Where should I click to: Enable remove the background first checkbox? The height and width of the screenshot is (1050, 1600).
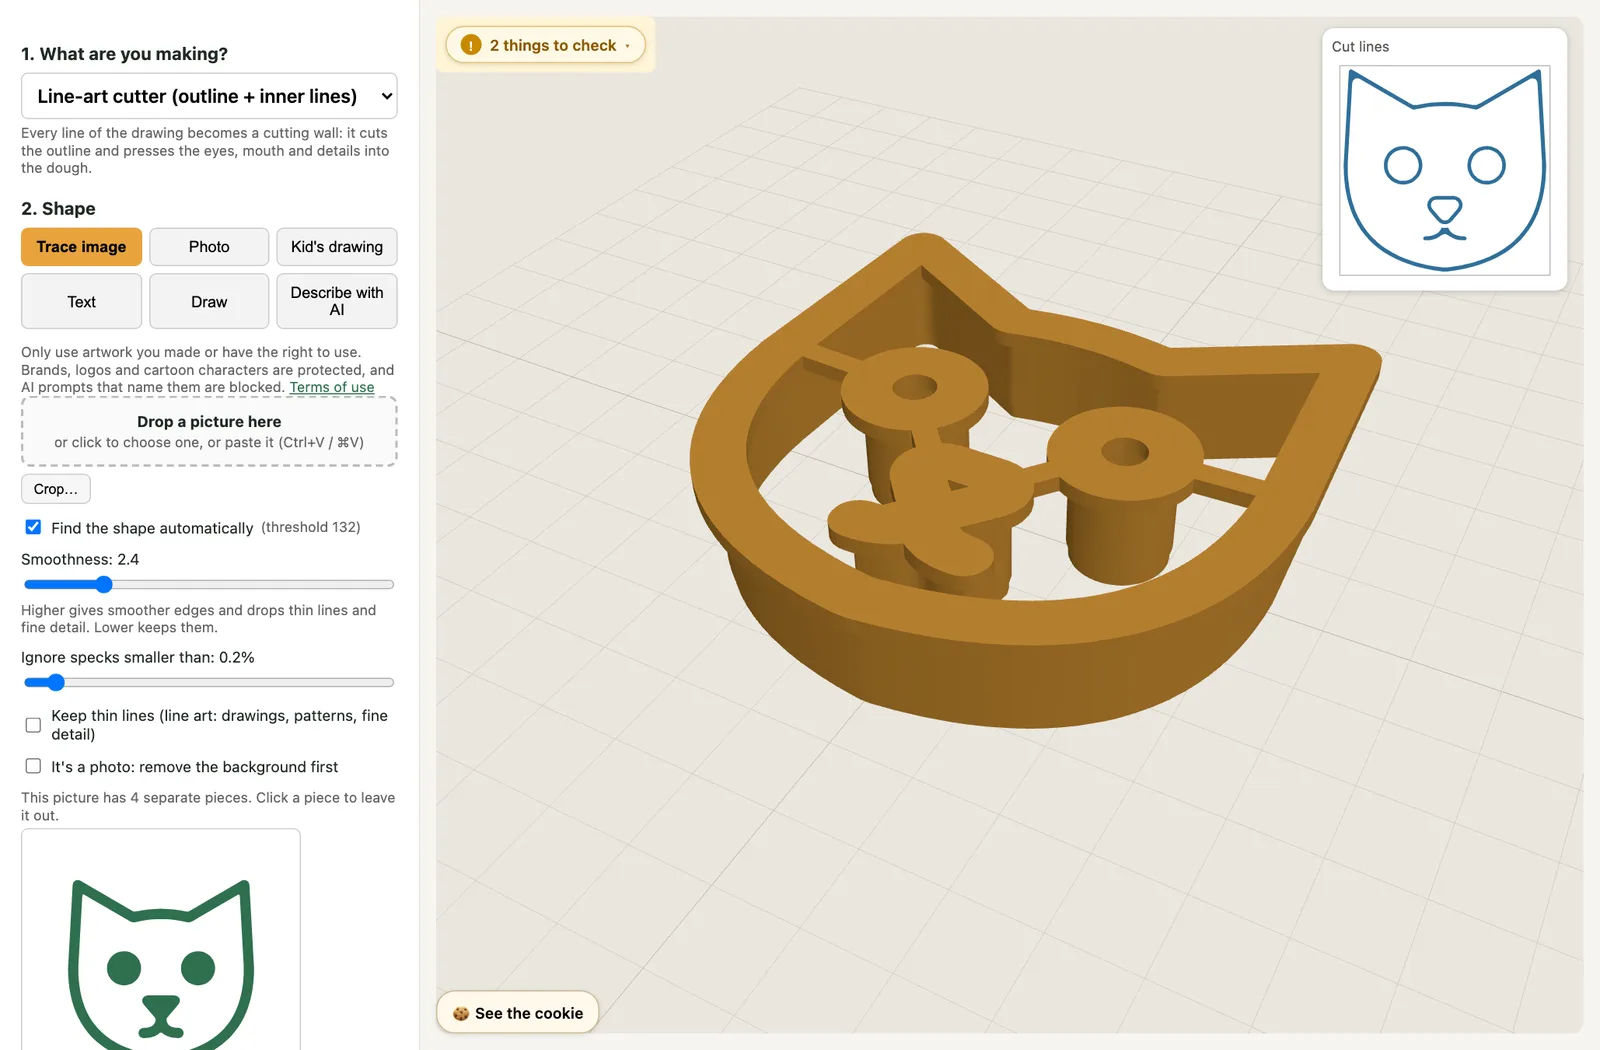point(33,766)
